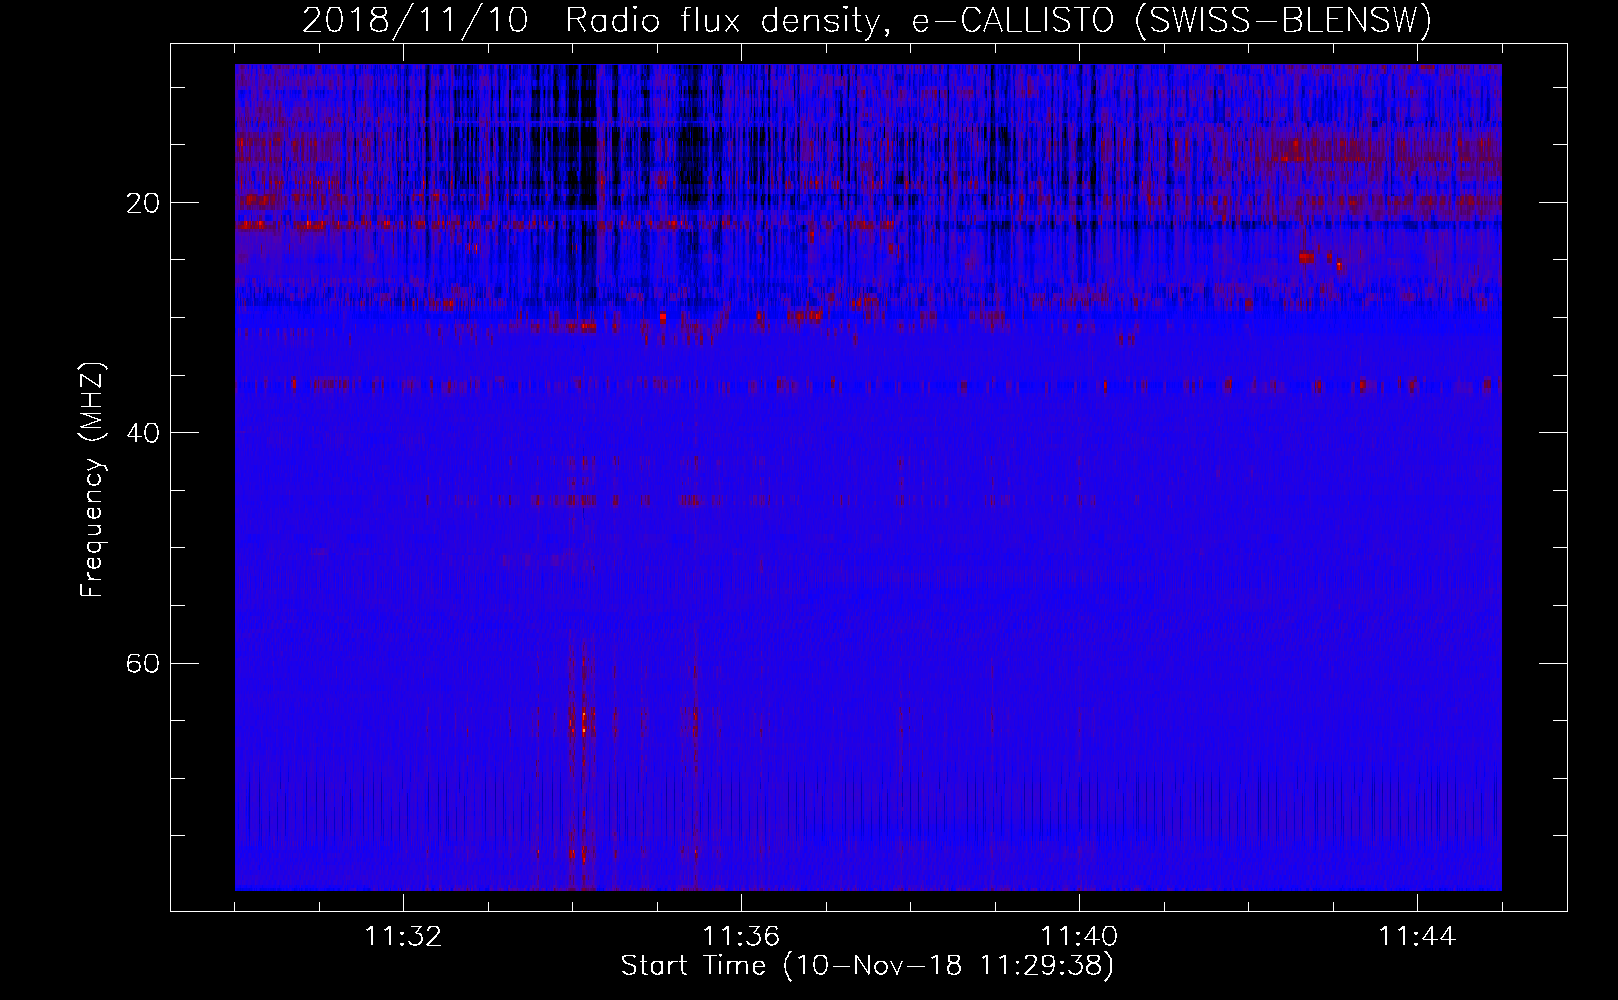Viewport: 1618px width, 1000px height.
Task: Click the 11:36 time tick label
Action: (741, 937)
